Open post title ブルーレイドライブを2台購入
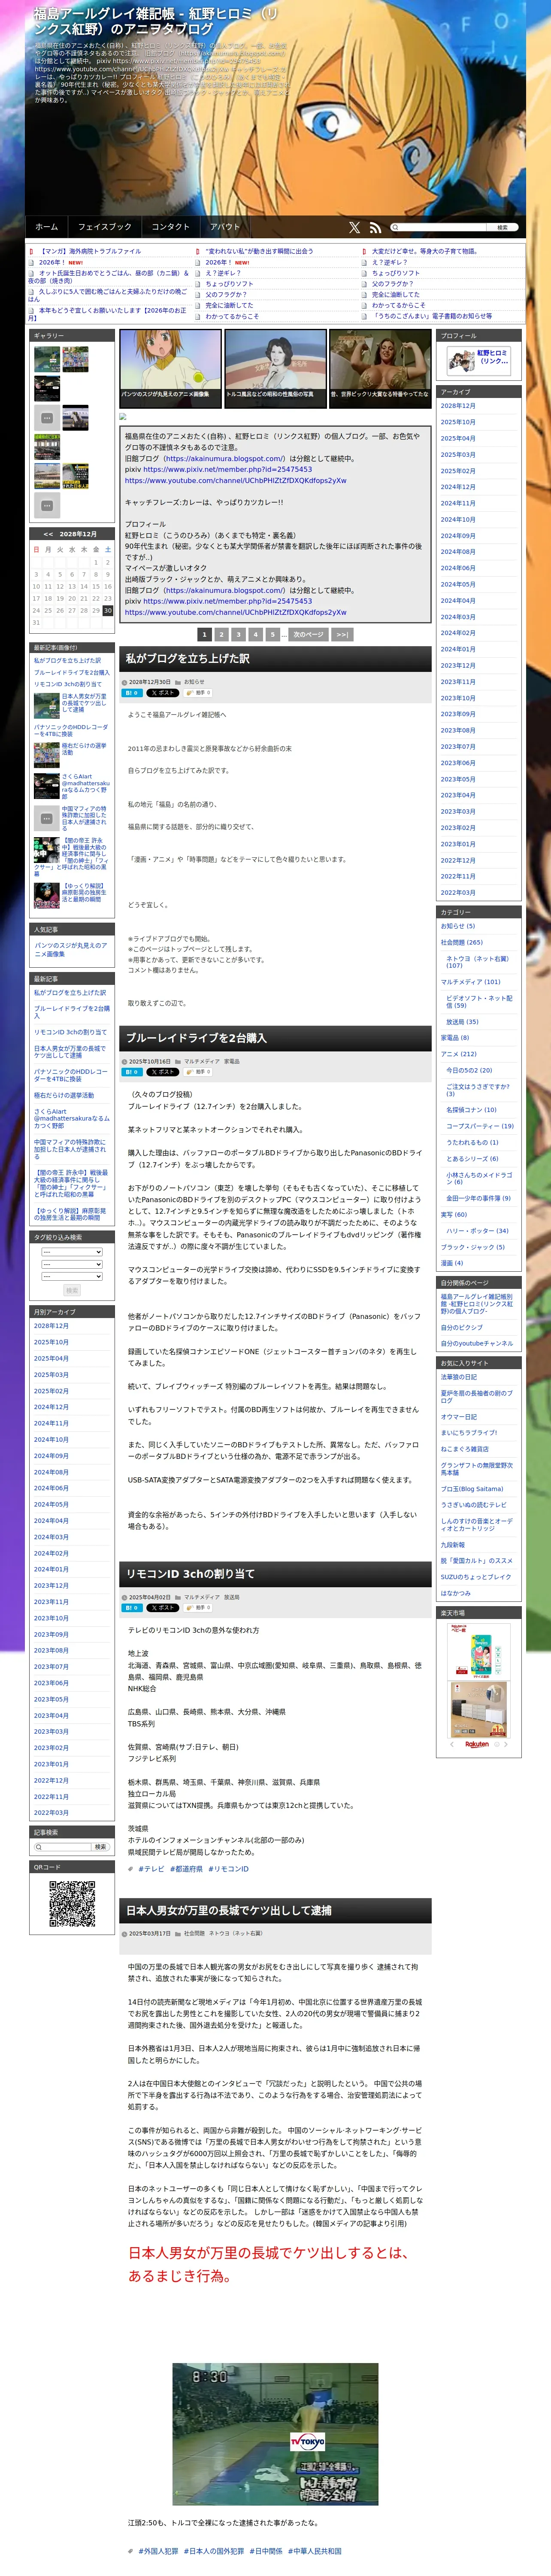This screenshot has width=551, height=2576. (196, 1038)
